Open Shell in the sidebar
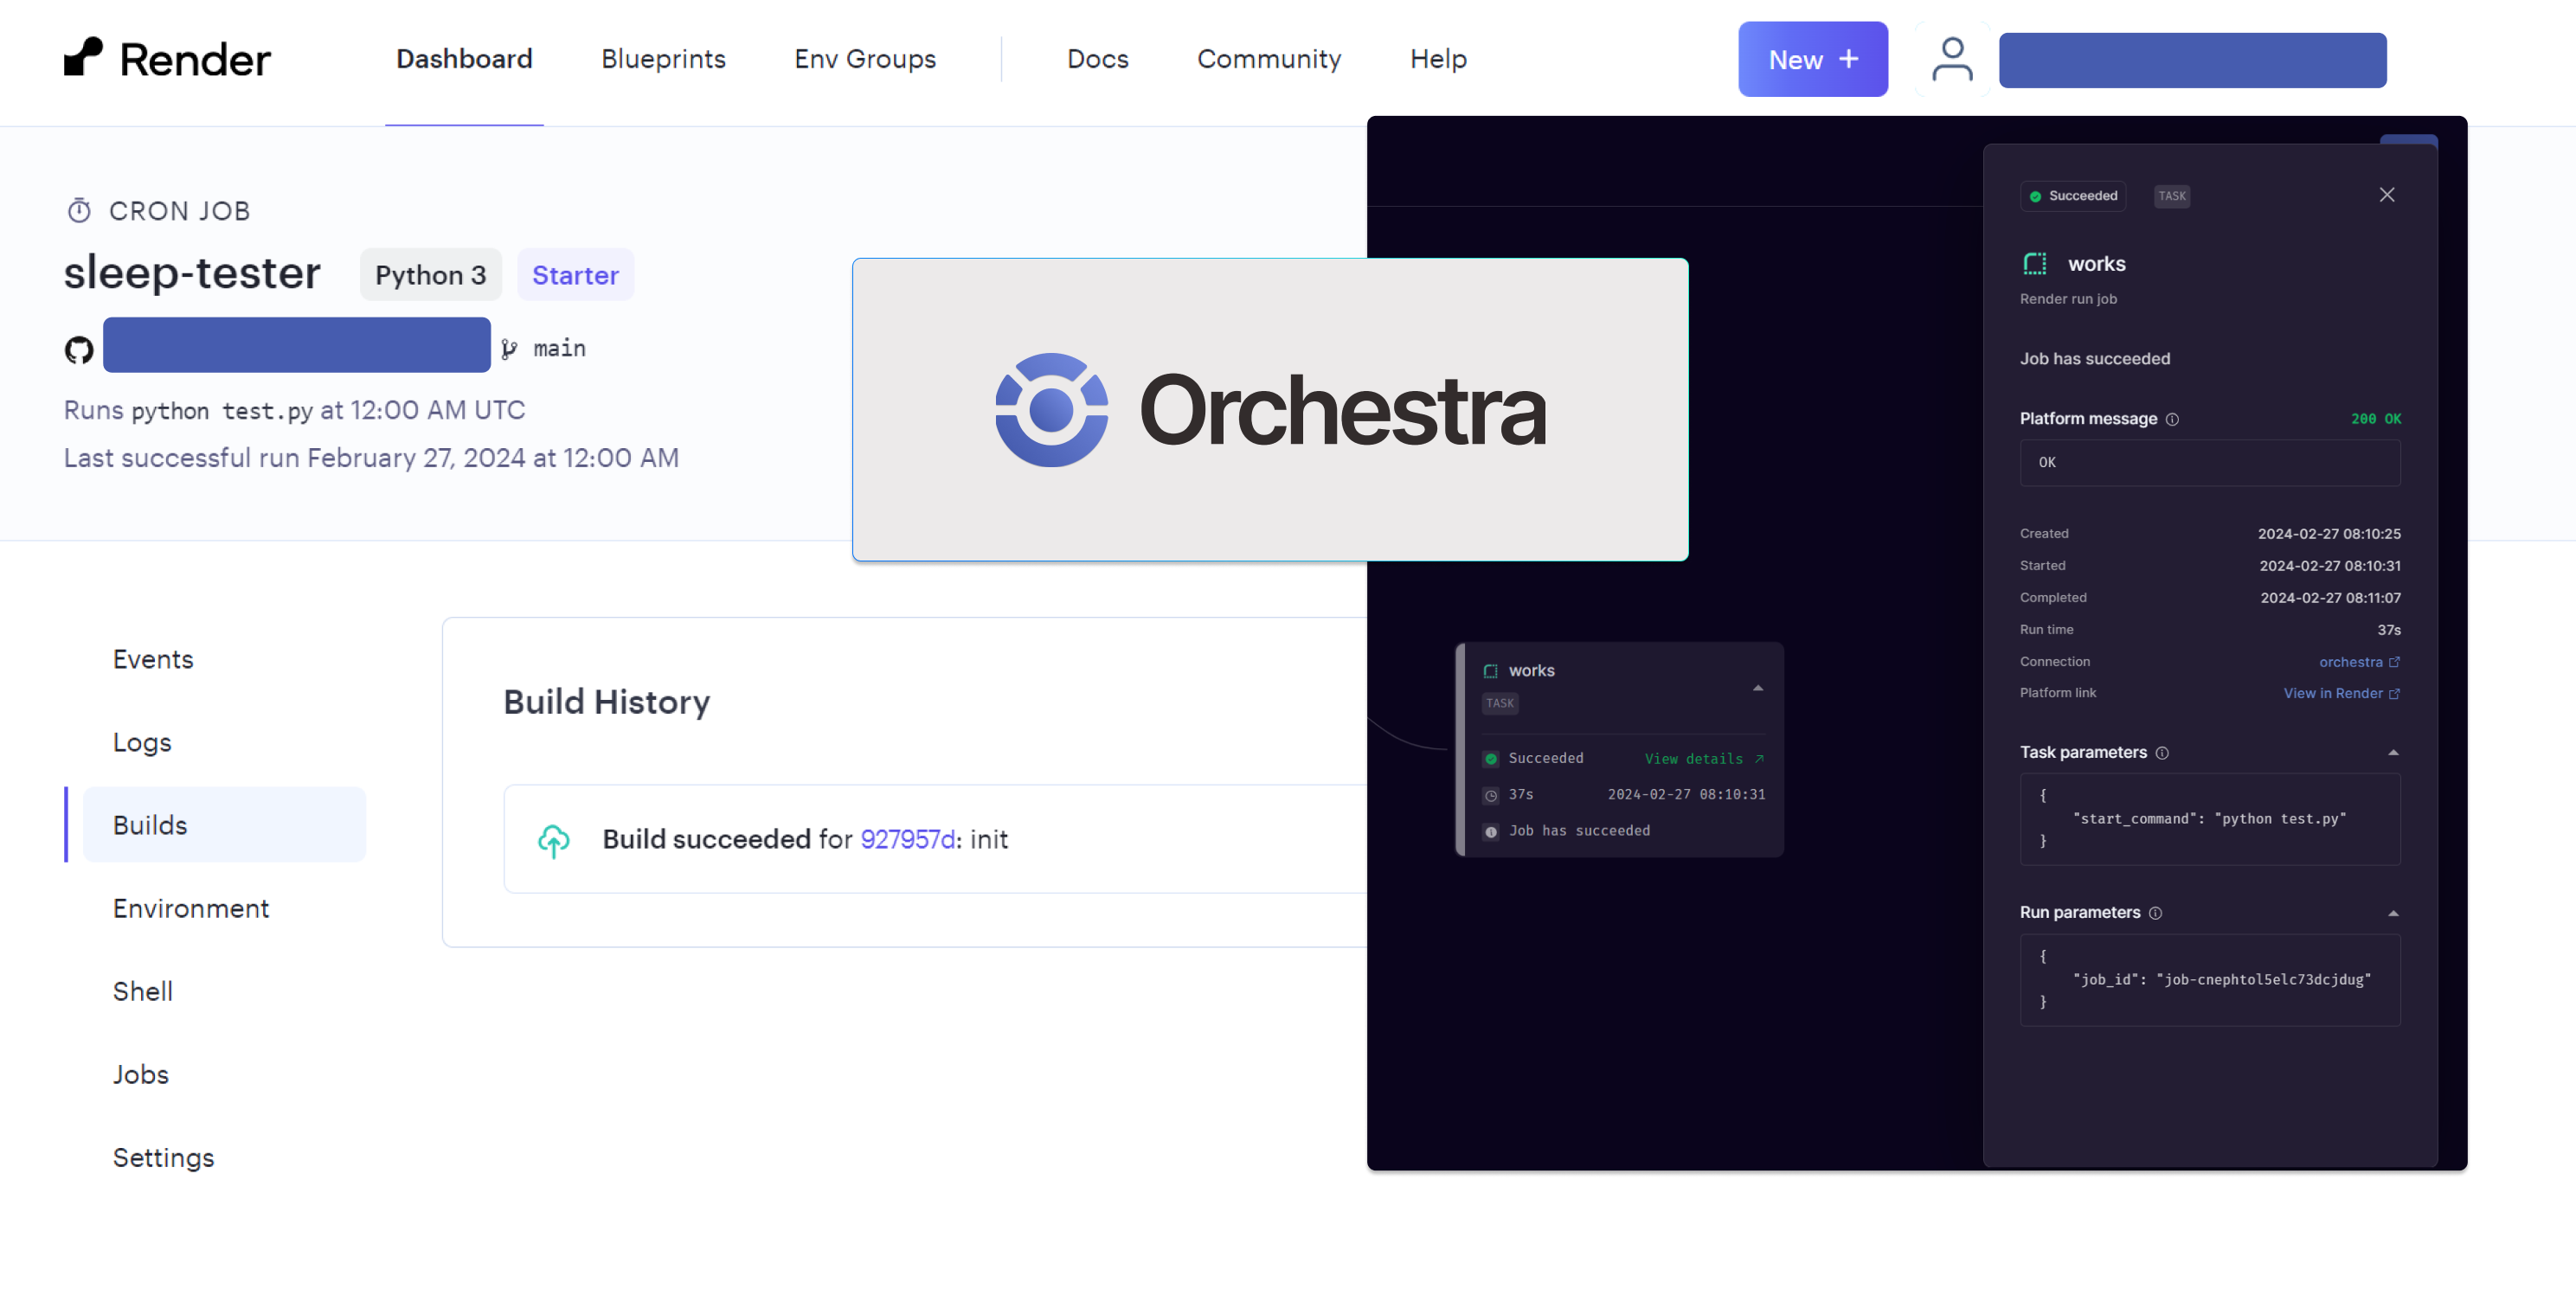The image size is (2576, 1289). (x=143, y=991)
